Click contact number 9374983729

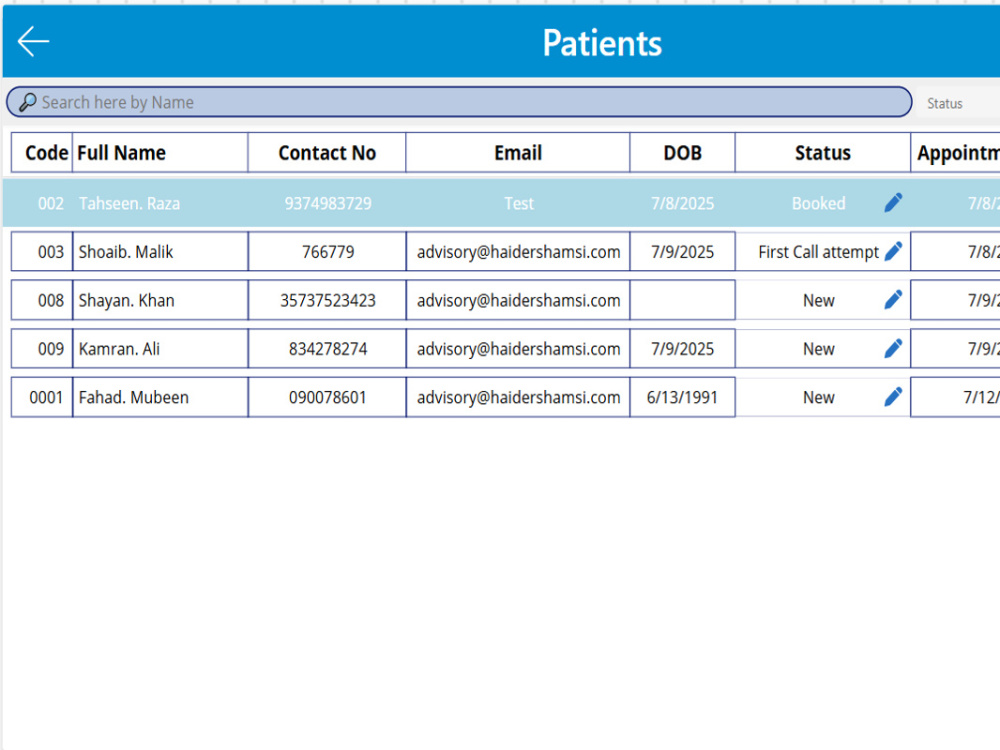click(328, 203)
